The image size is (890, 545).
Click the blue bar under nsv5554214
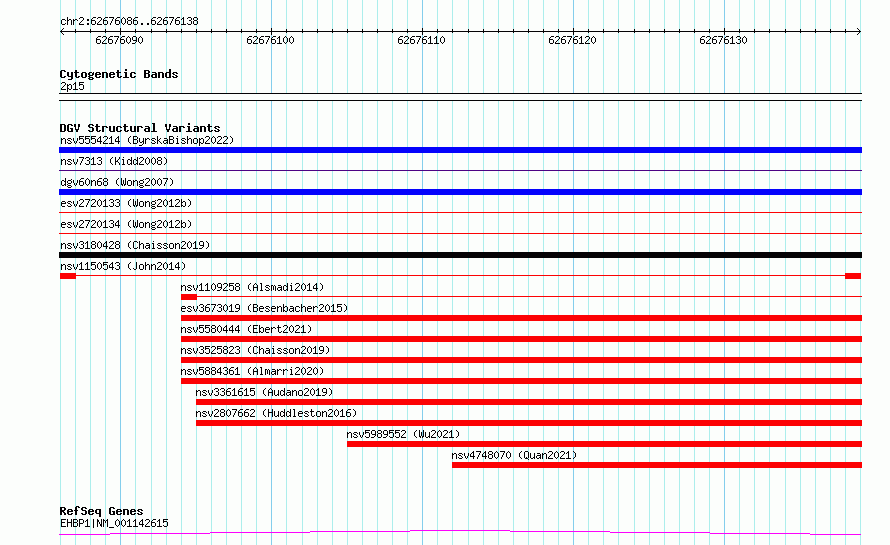pos(460,150)
